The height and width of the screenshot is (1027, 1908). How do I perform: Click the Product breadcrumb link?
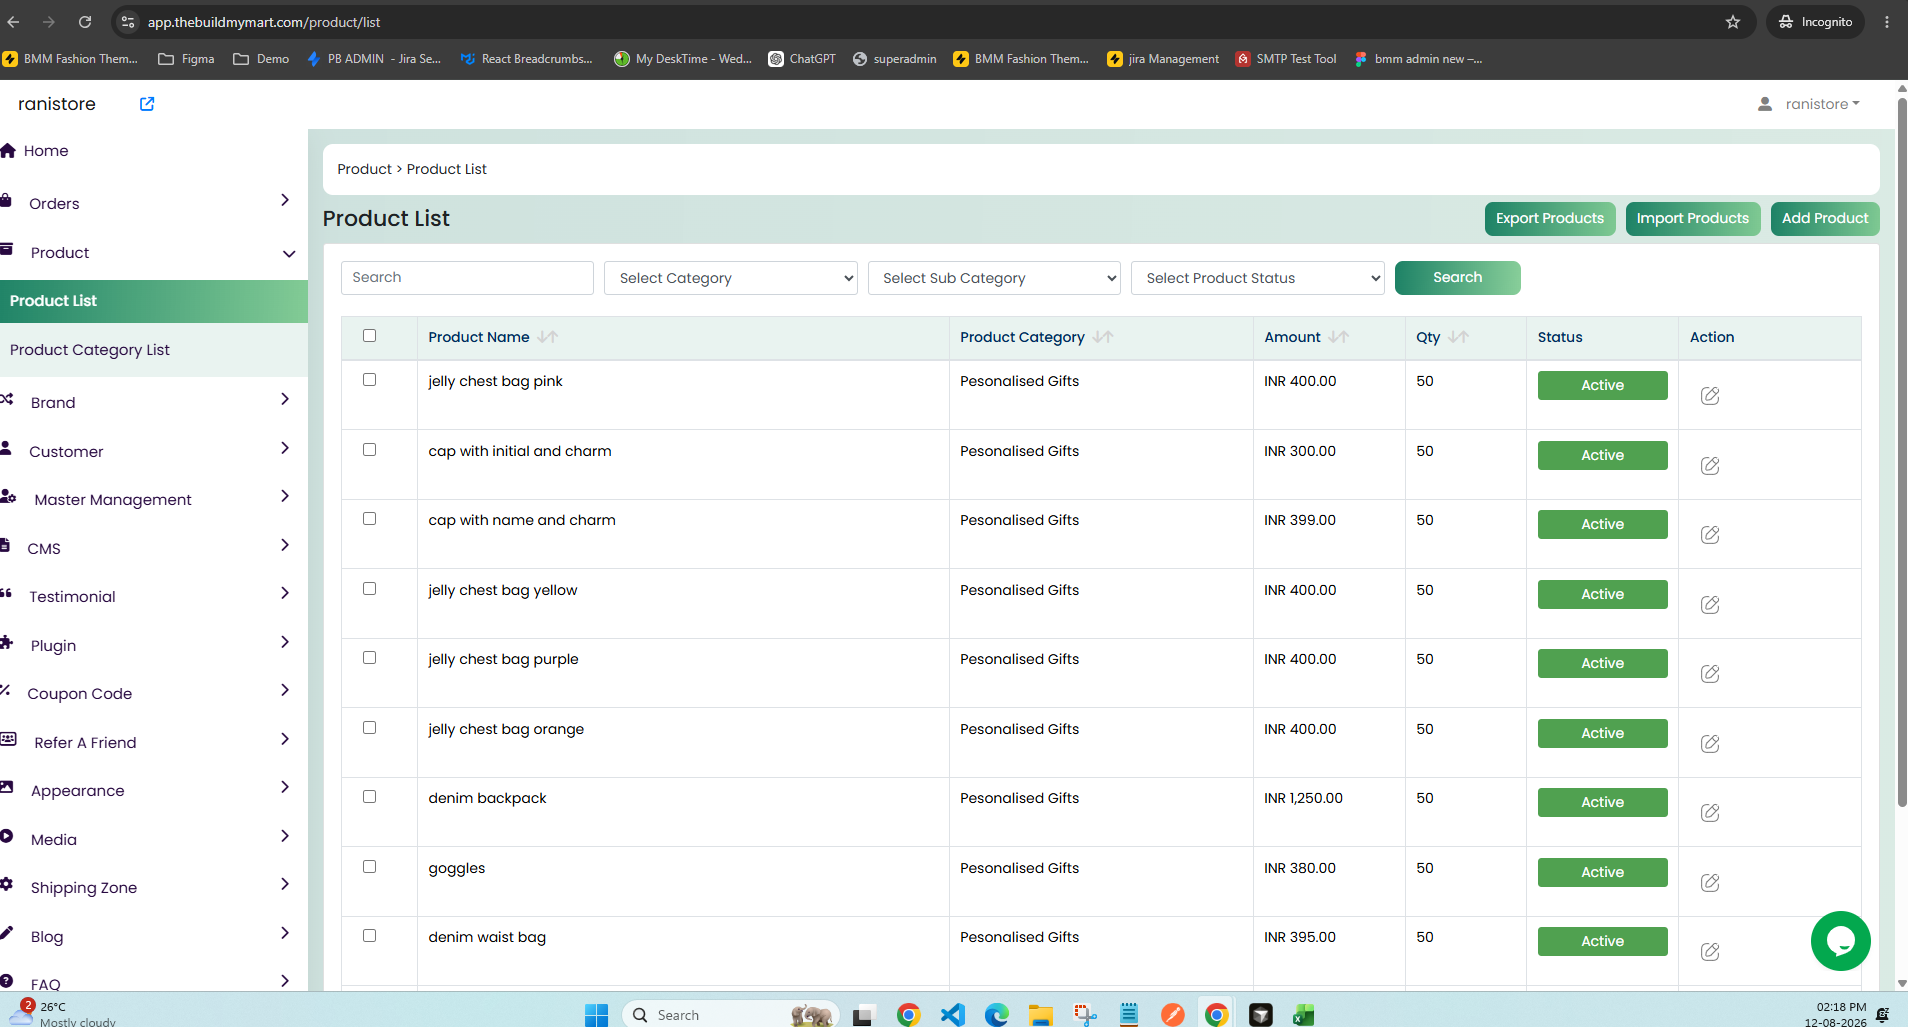[365, 169]
